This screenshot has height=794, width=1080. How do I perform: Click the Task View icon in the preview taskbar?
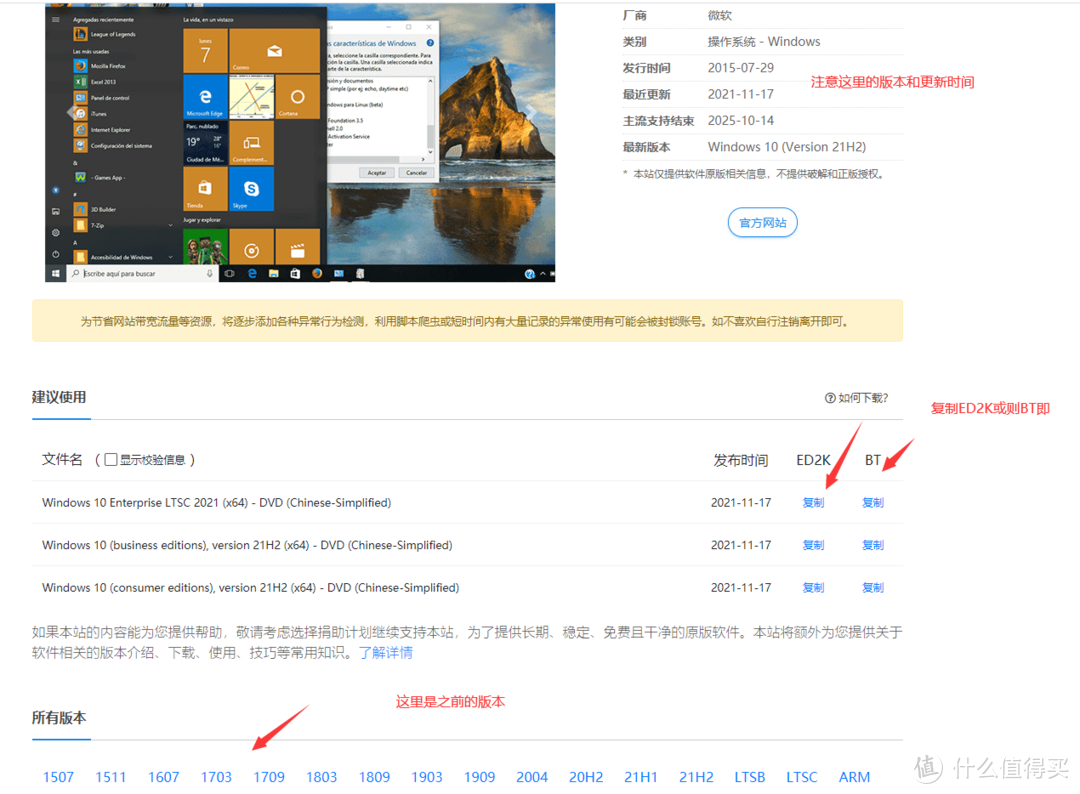pyautogui.click(x=229, y=273)
